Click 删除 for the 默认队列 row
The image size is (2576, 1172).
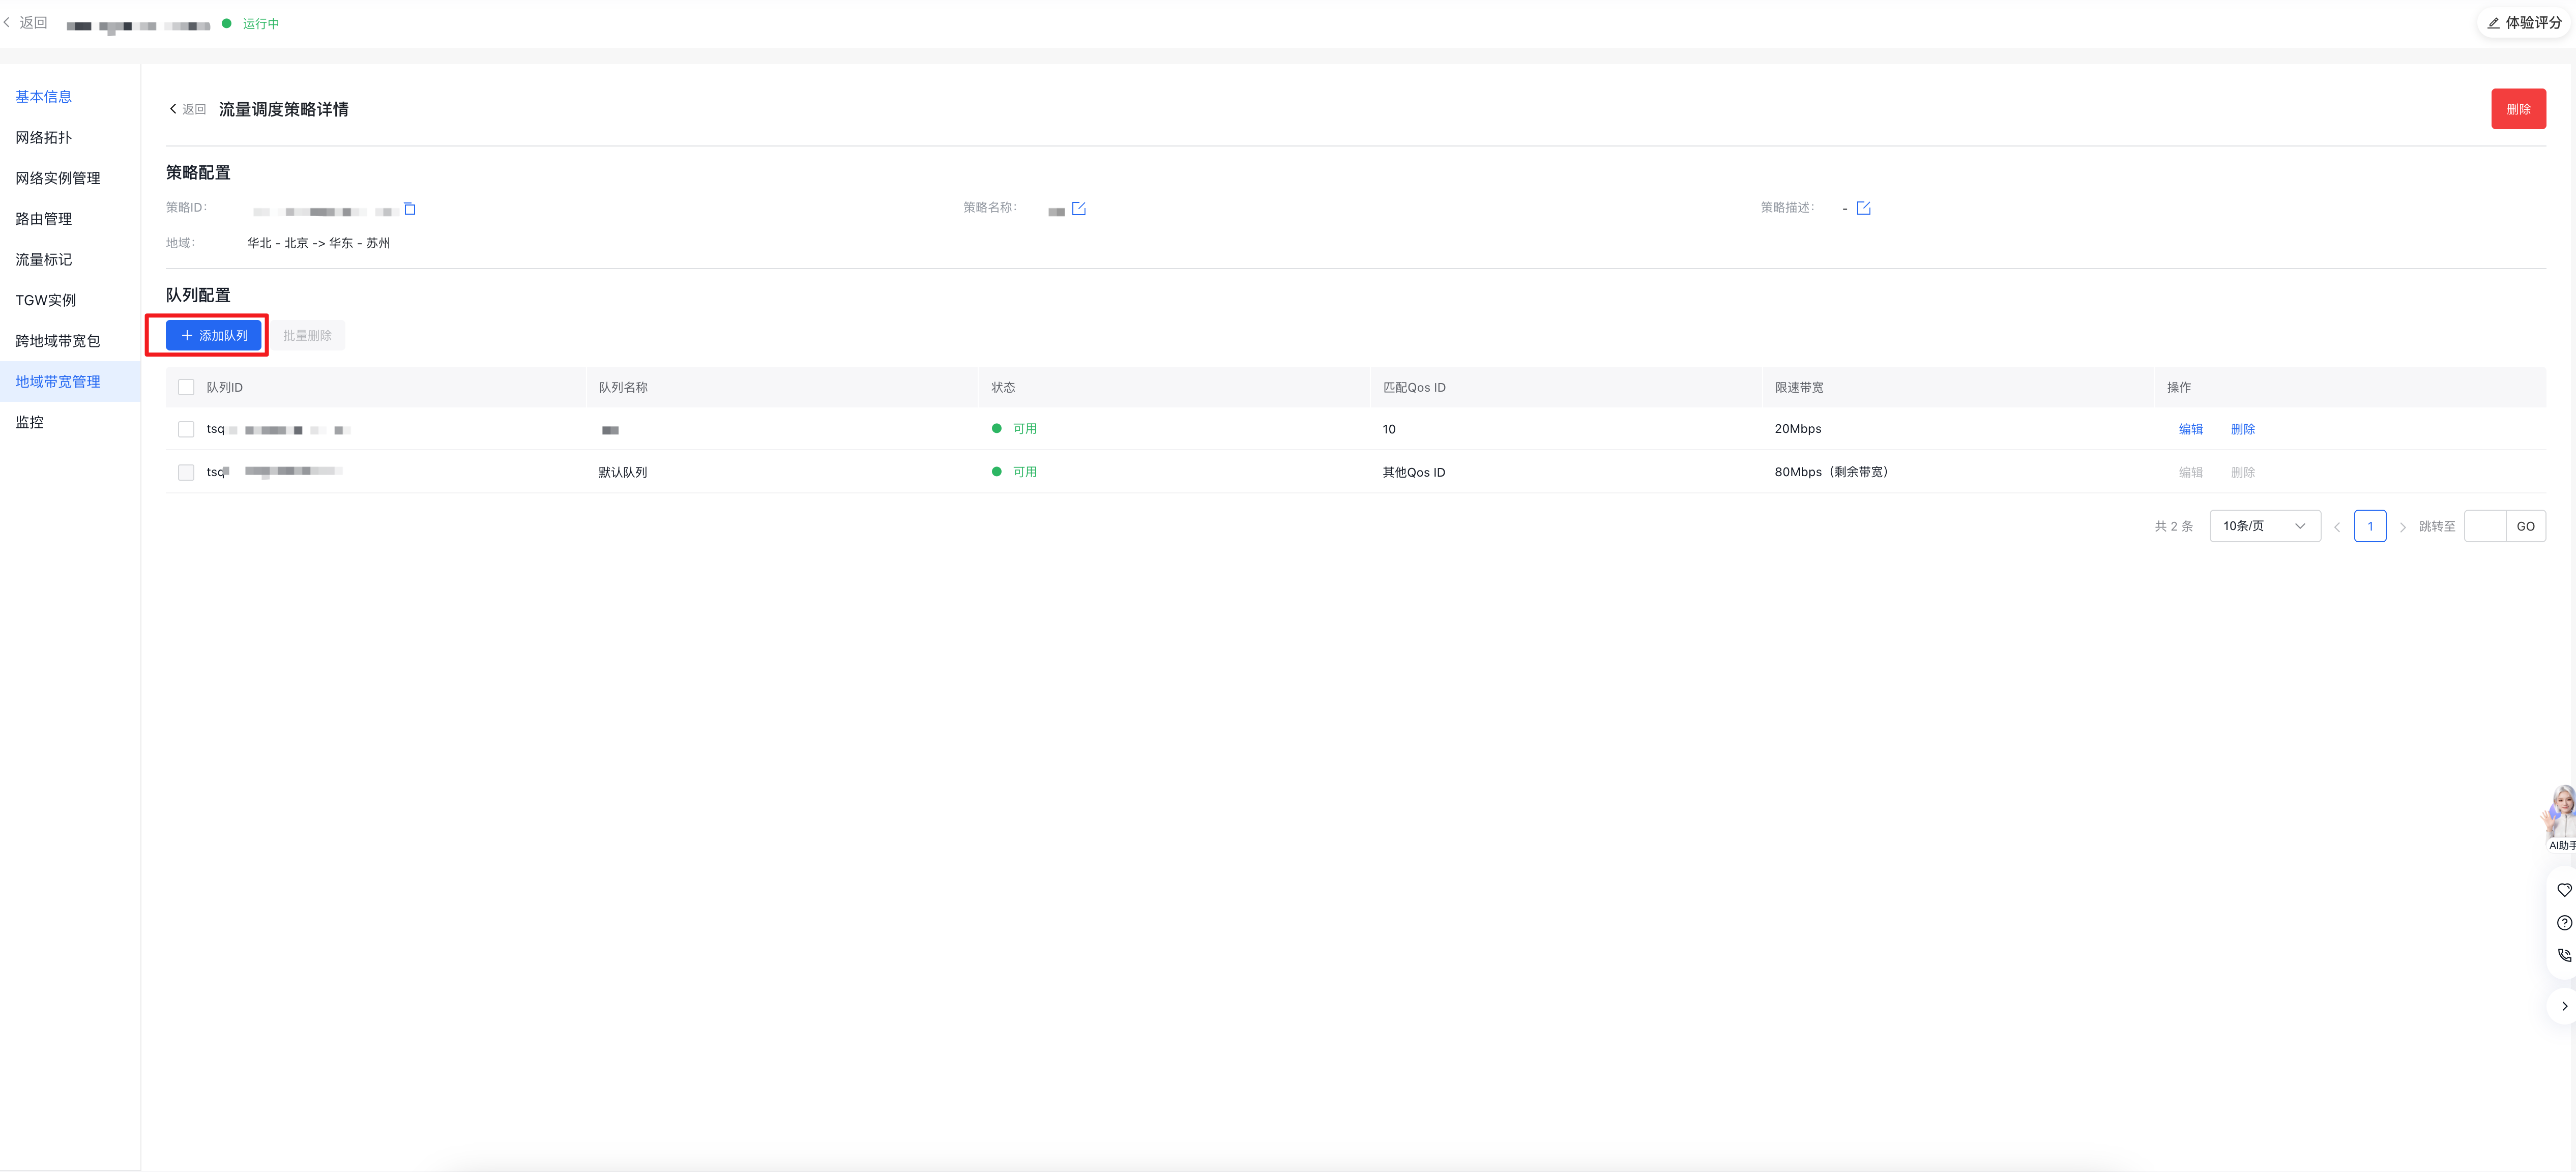click(2243, 472)
